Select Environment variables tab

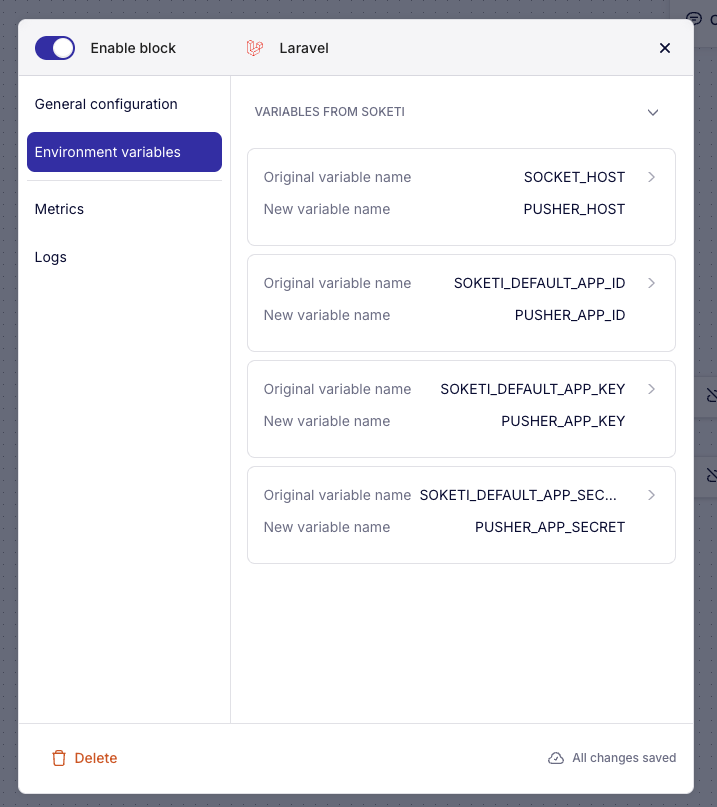124,152
